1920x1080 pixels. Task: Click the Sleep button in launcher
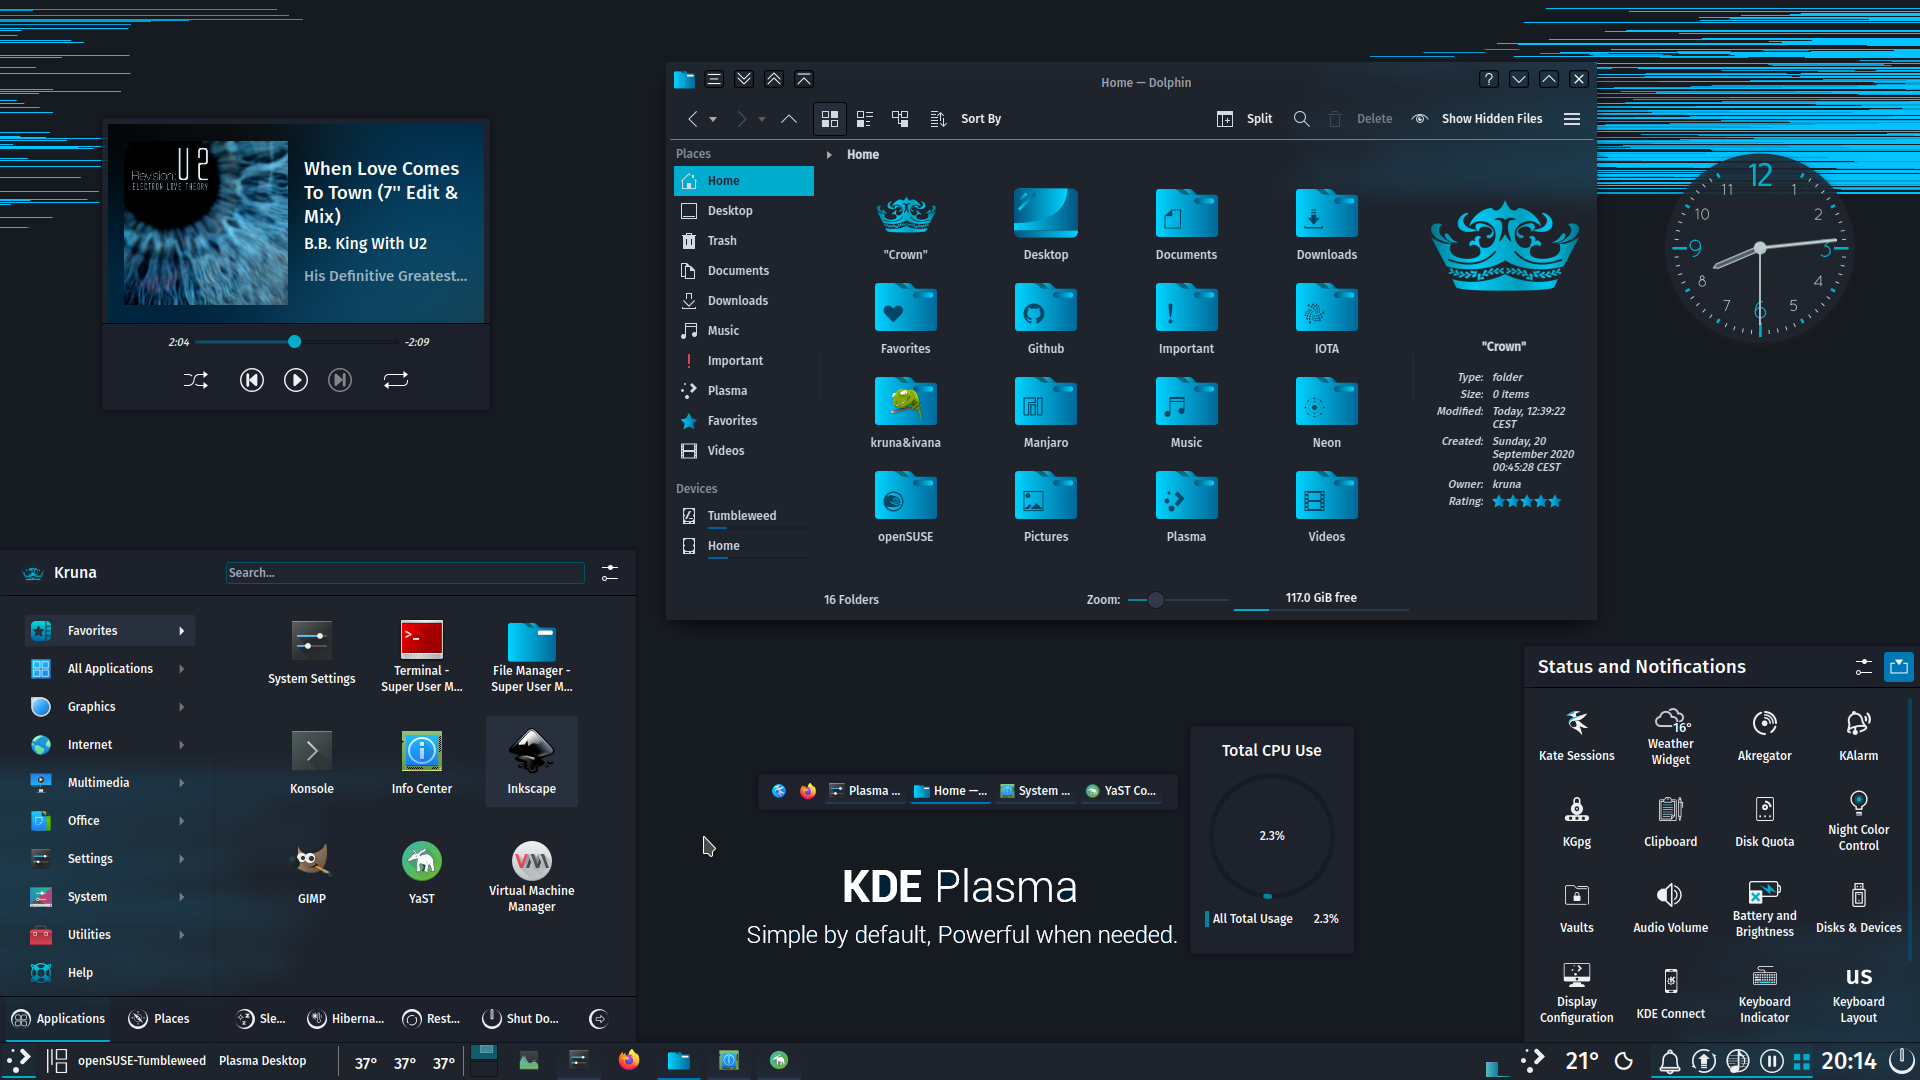pyautogui.click(x=261, y=1019)
